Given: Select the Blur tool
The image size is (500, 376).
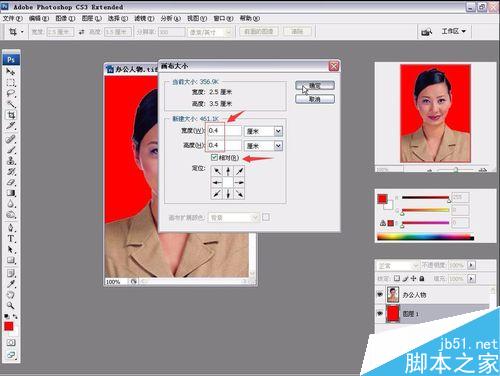Looking at the screenshot, I should point(11,204).
